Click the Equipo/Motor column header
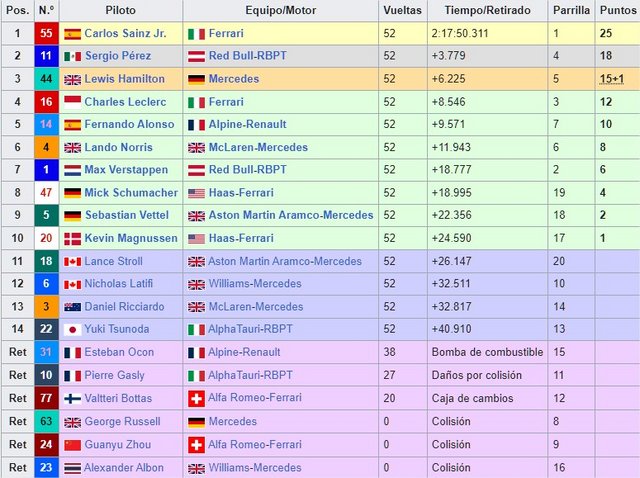Viewport: 640px width, 478px height. (x=281, y=10)
